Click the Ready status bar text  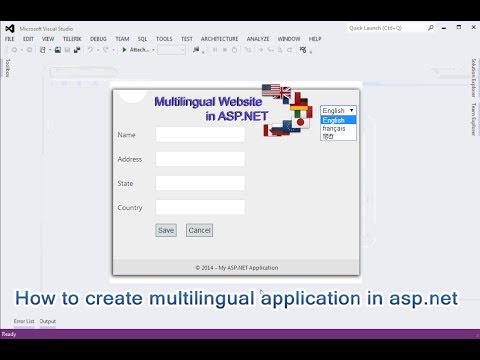pos(9,334)
